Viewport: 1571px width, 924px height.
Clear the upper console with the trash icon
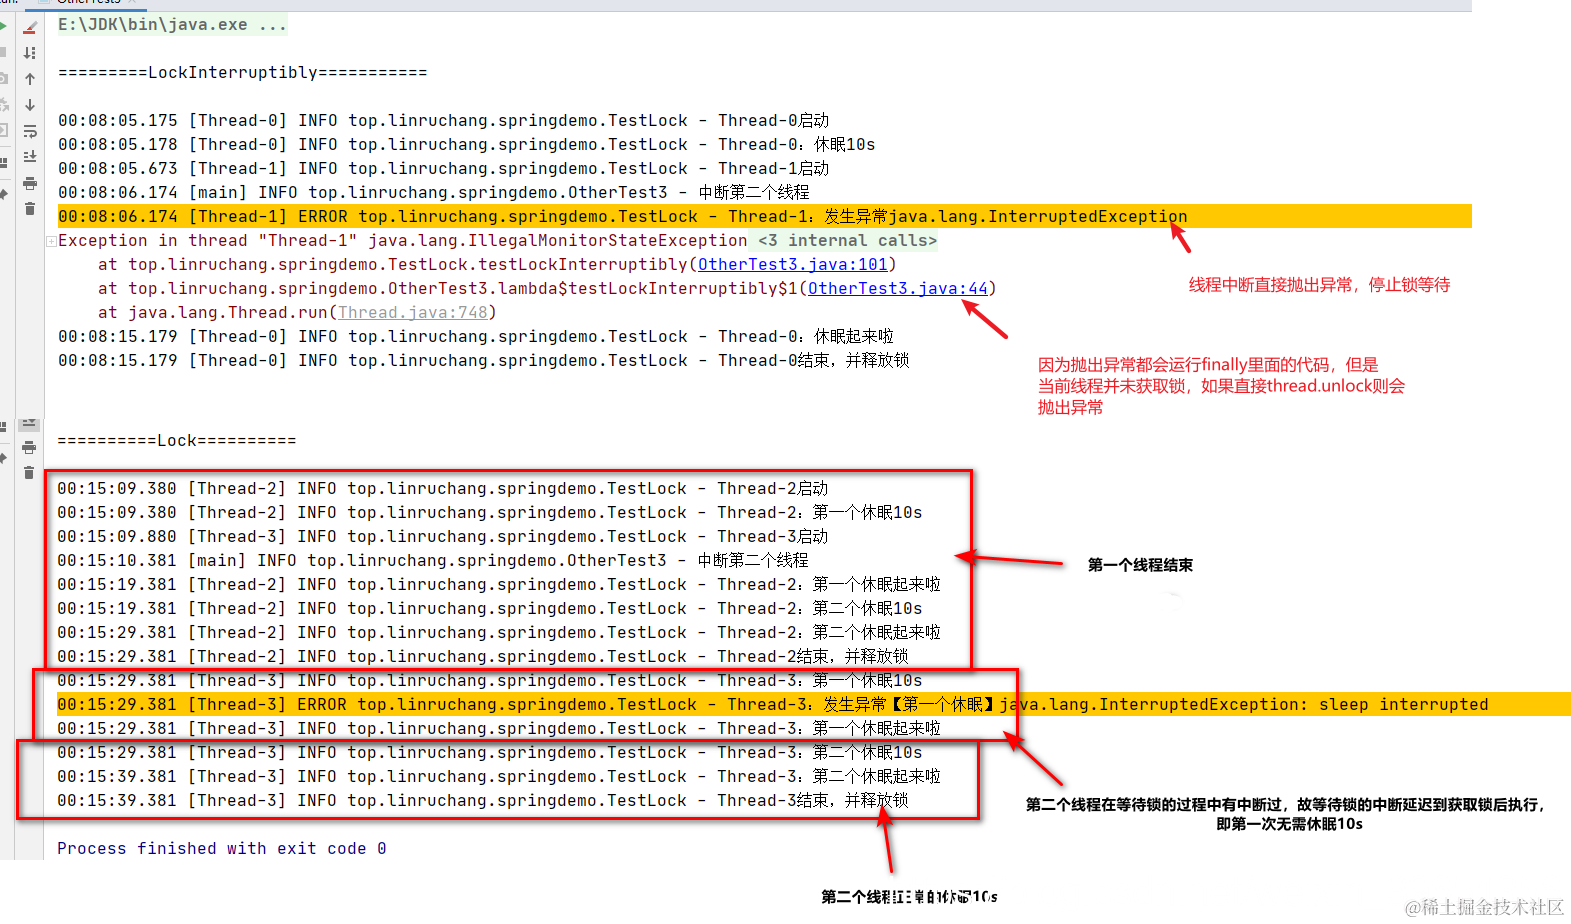30,209
